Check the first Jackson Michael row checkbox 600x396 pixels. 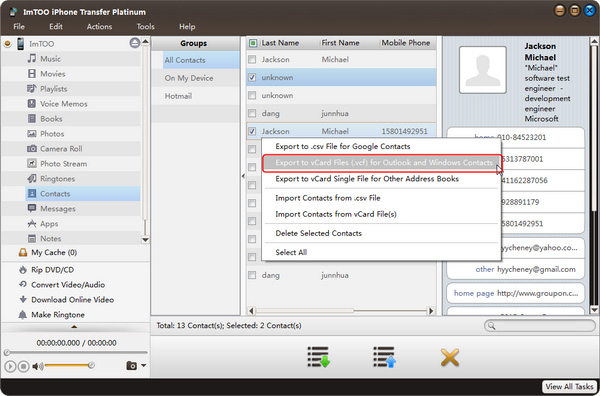[252, 59]
